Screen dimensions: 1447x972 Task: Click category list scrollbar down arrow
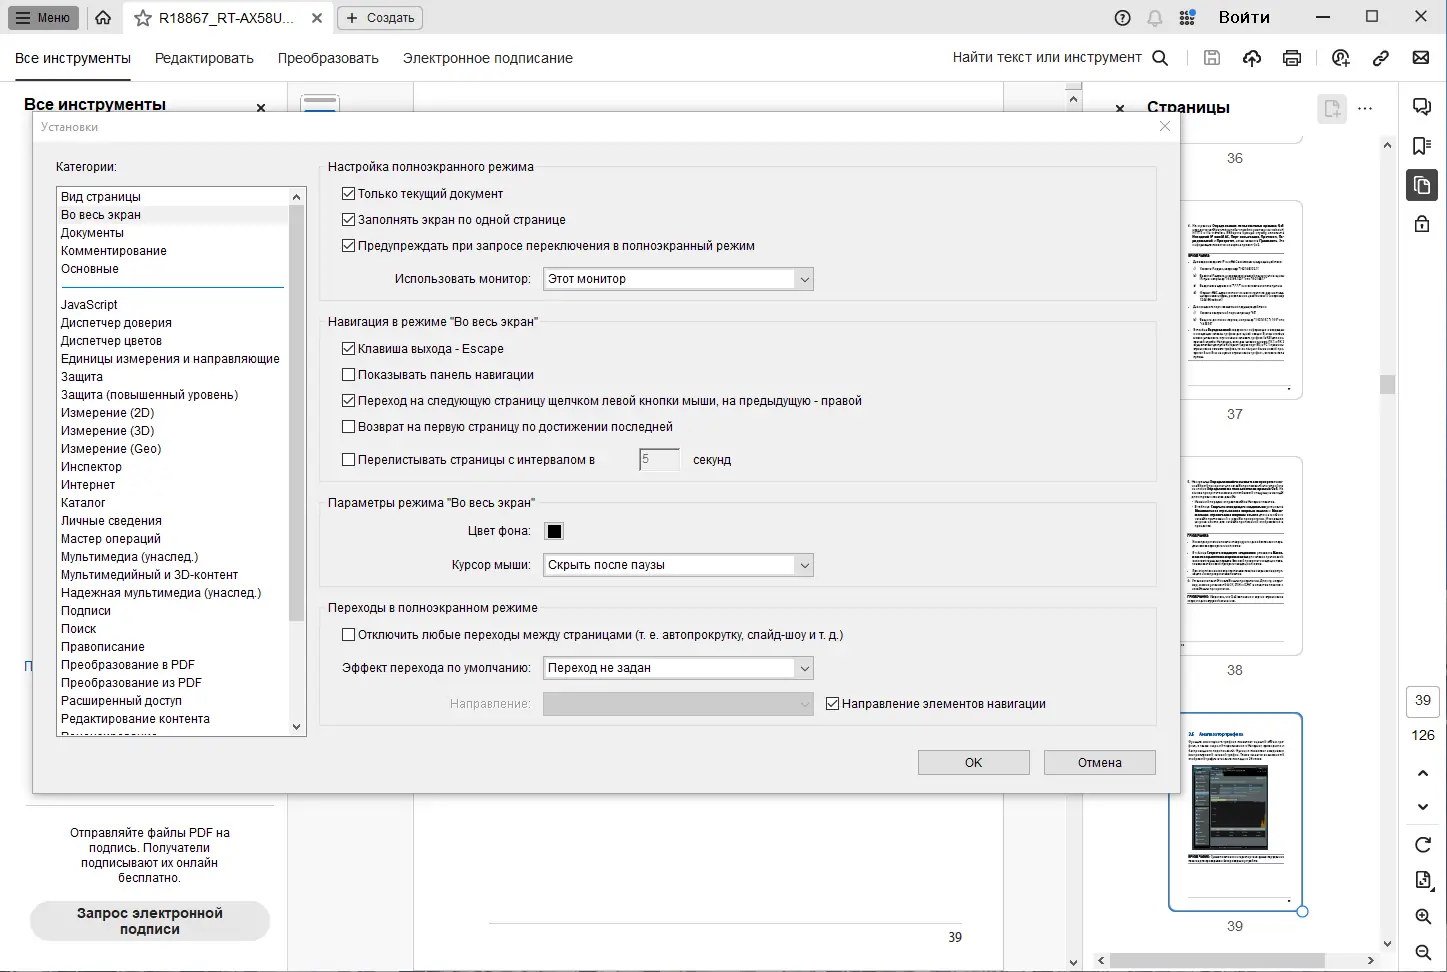click(x=296, y=727)
